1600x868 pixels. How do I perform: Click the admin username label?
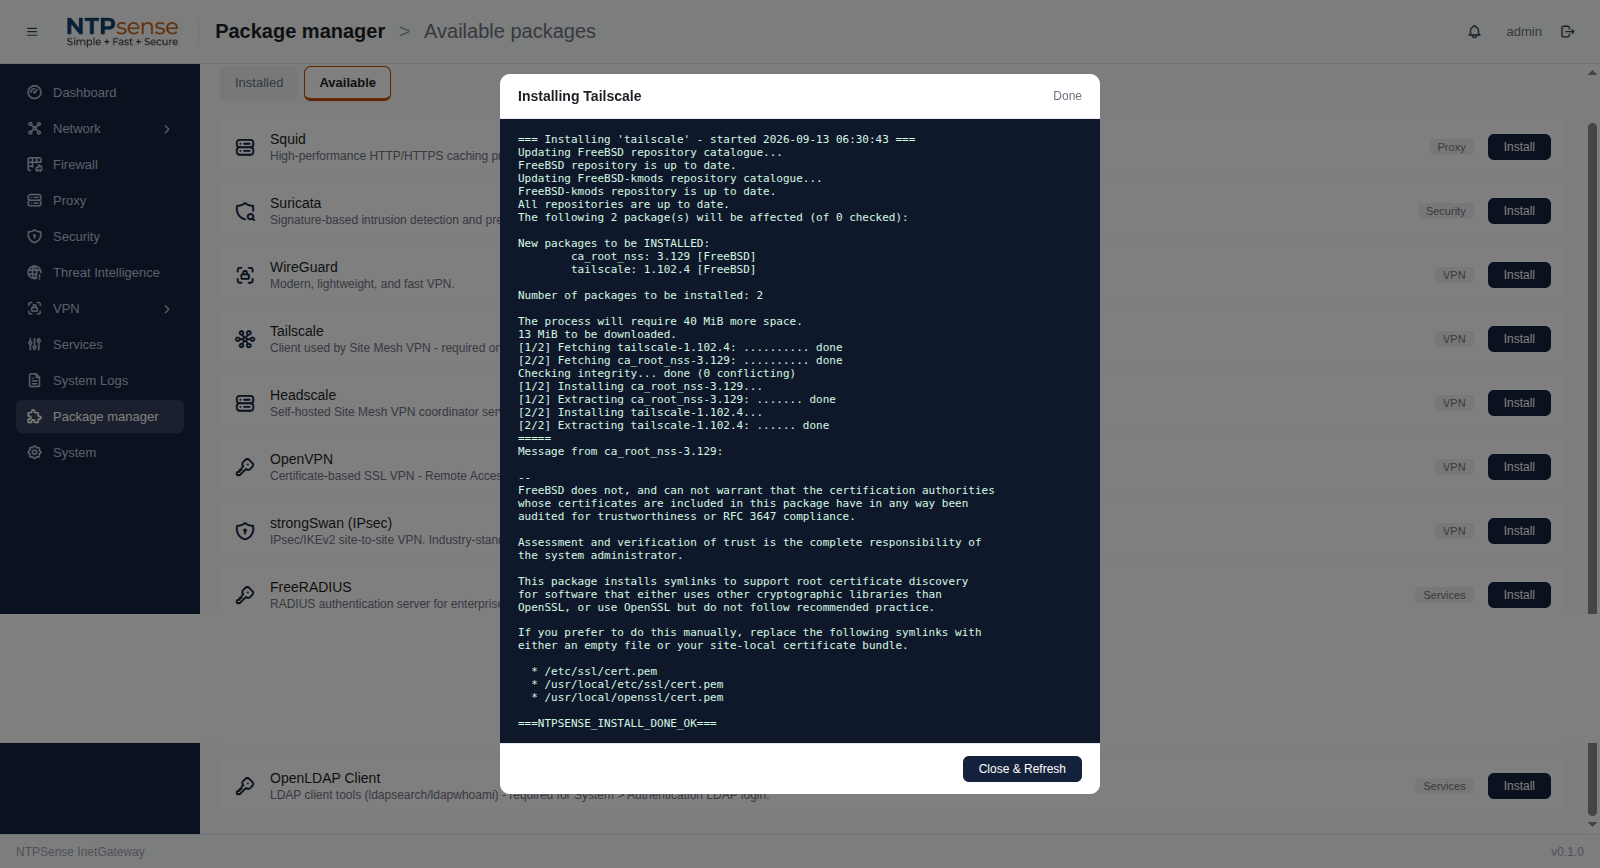1524,32
